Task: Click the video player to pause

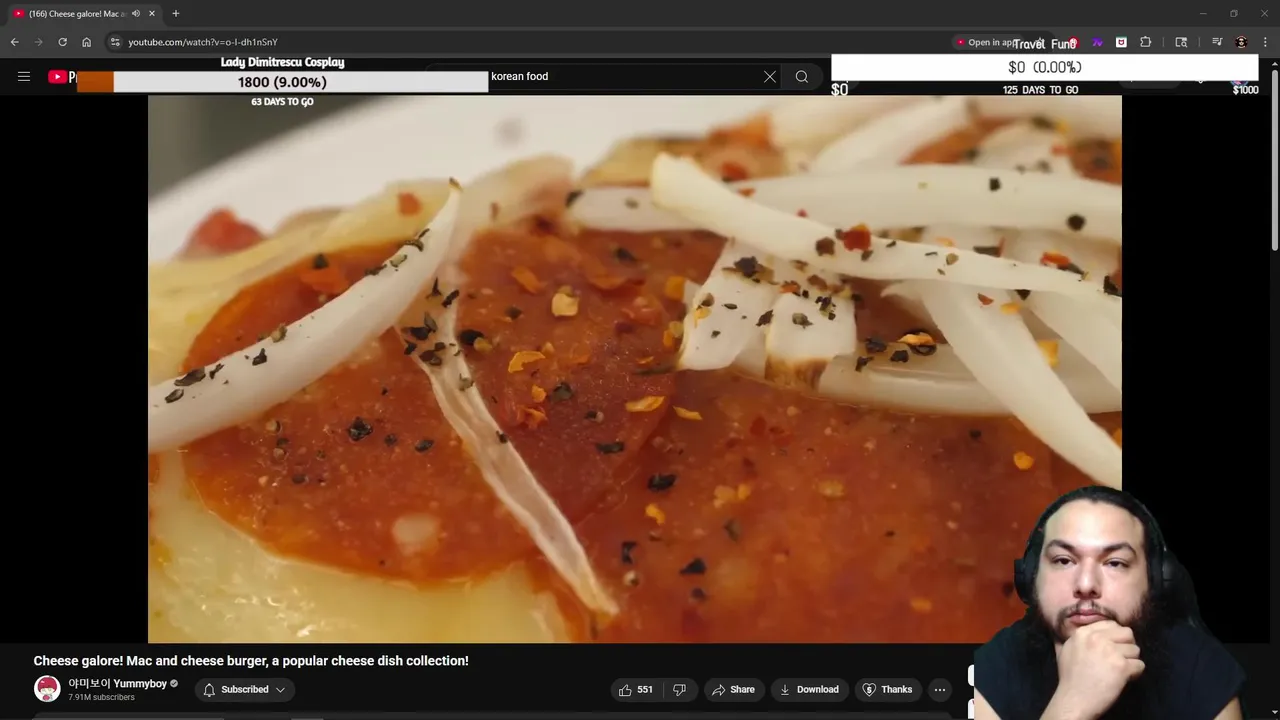Action: click(634, 369)
